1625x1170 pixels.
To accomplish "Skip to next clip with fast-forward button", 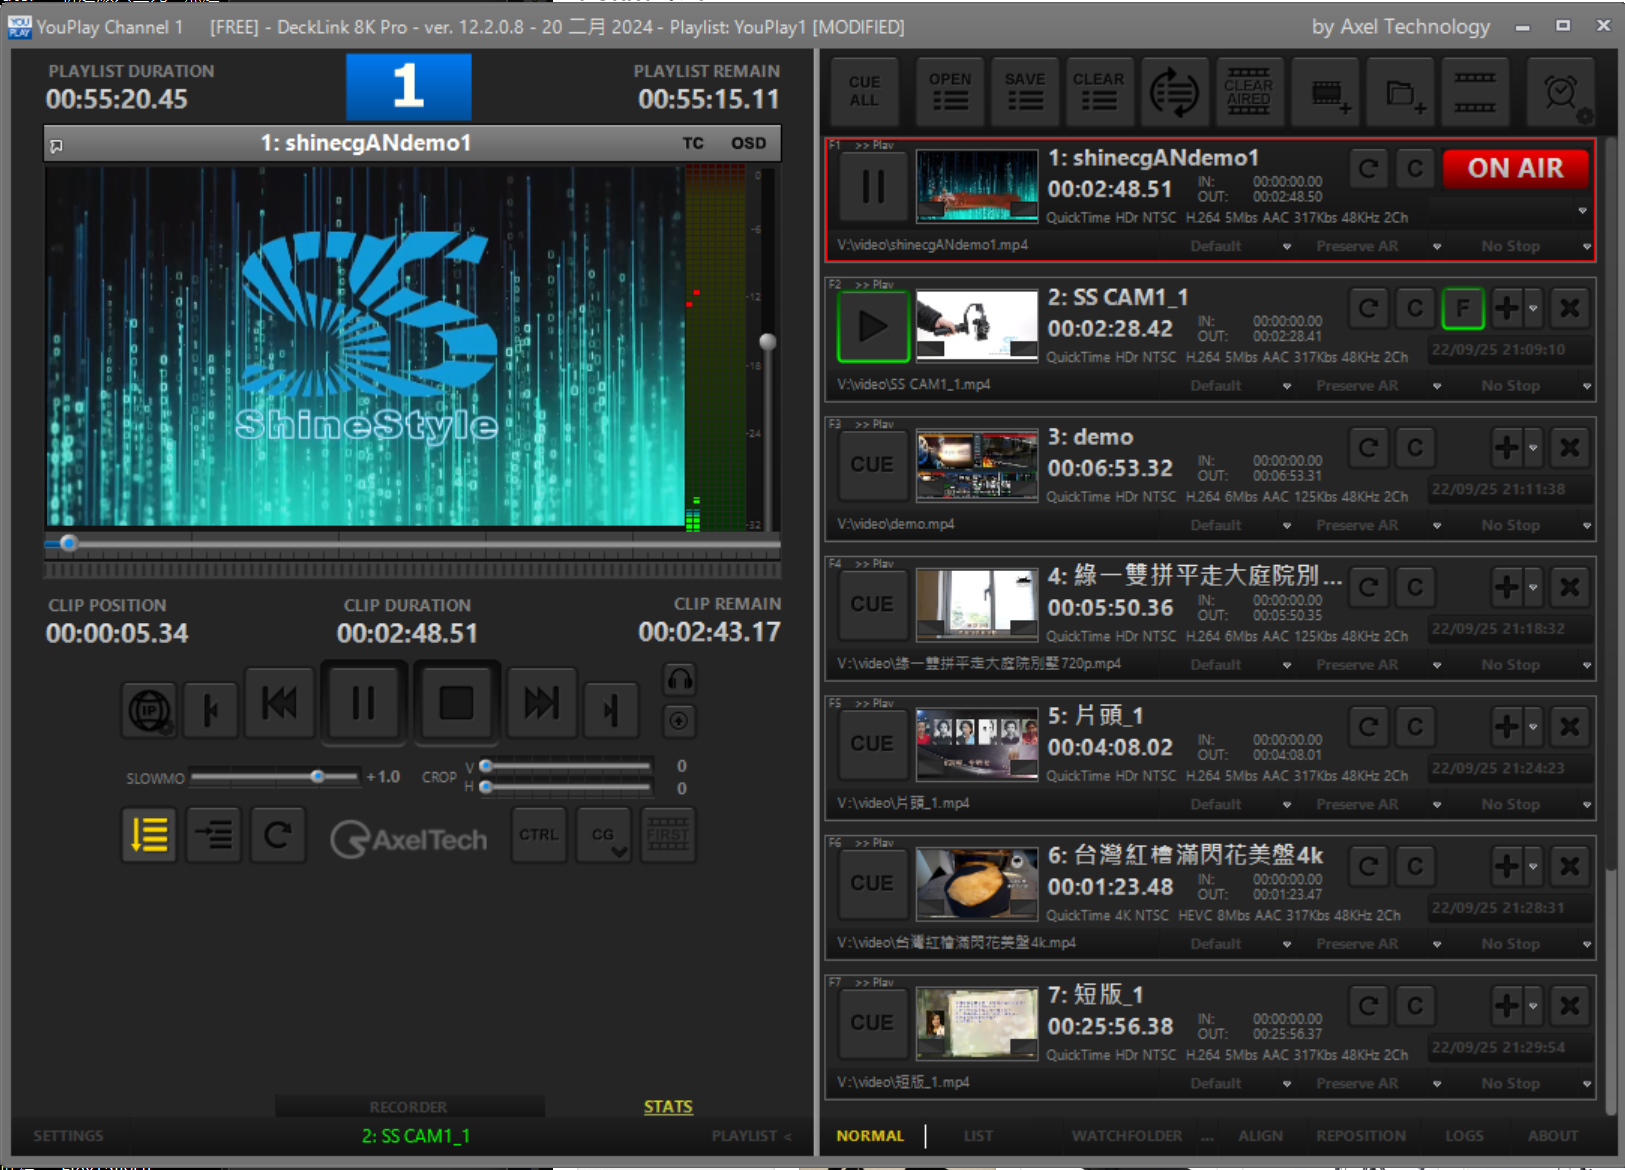I will pyautogui.click(x=541, y=704).
